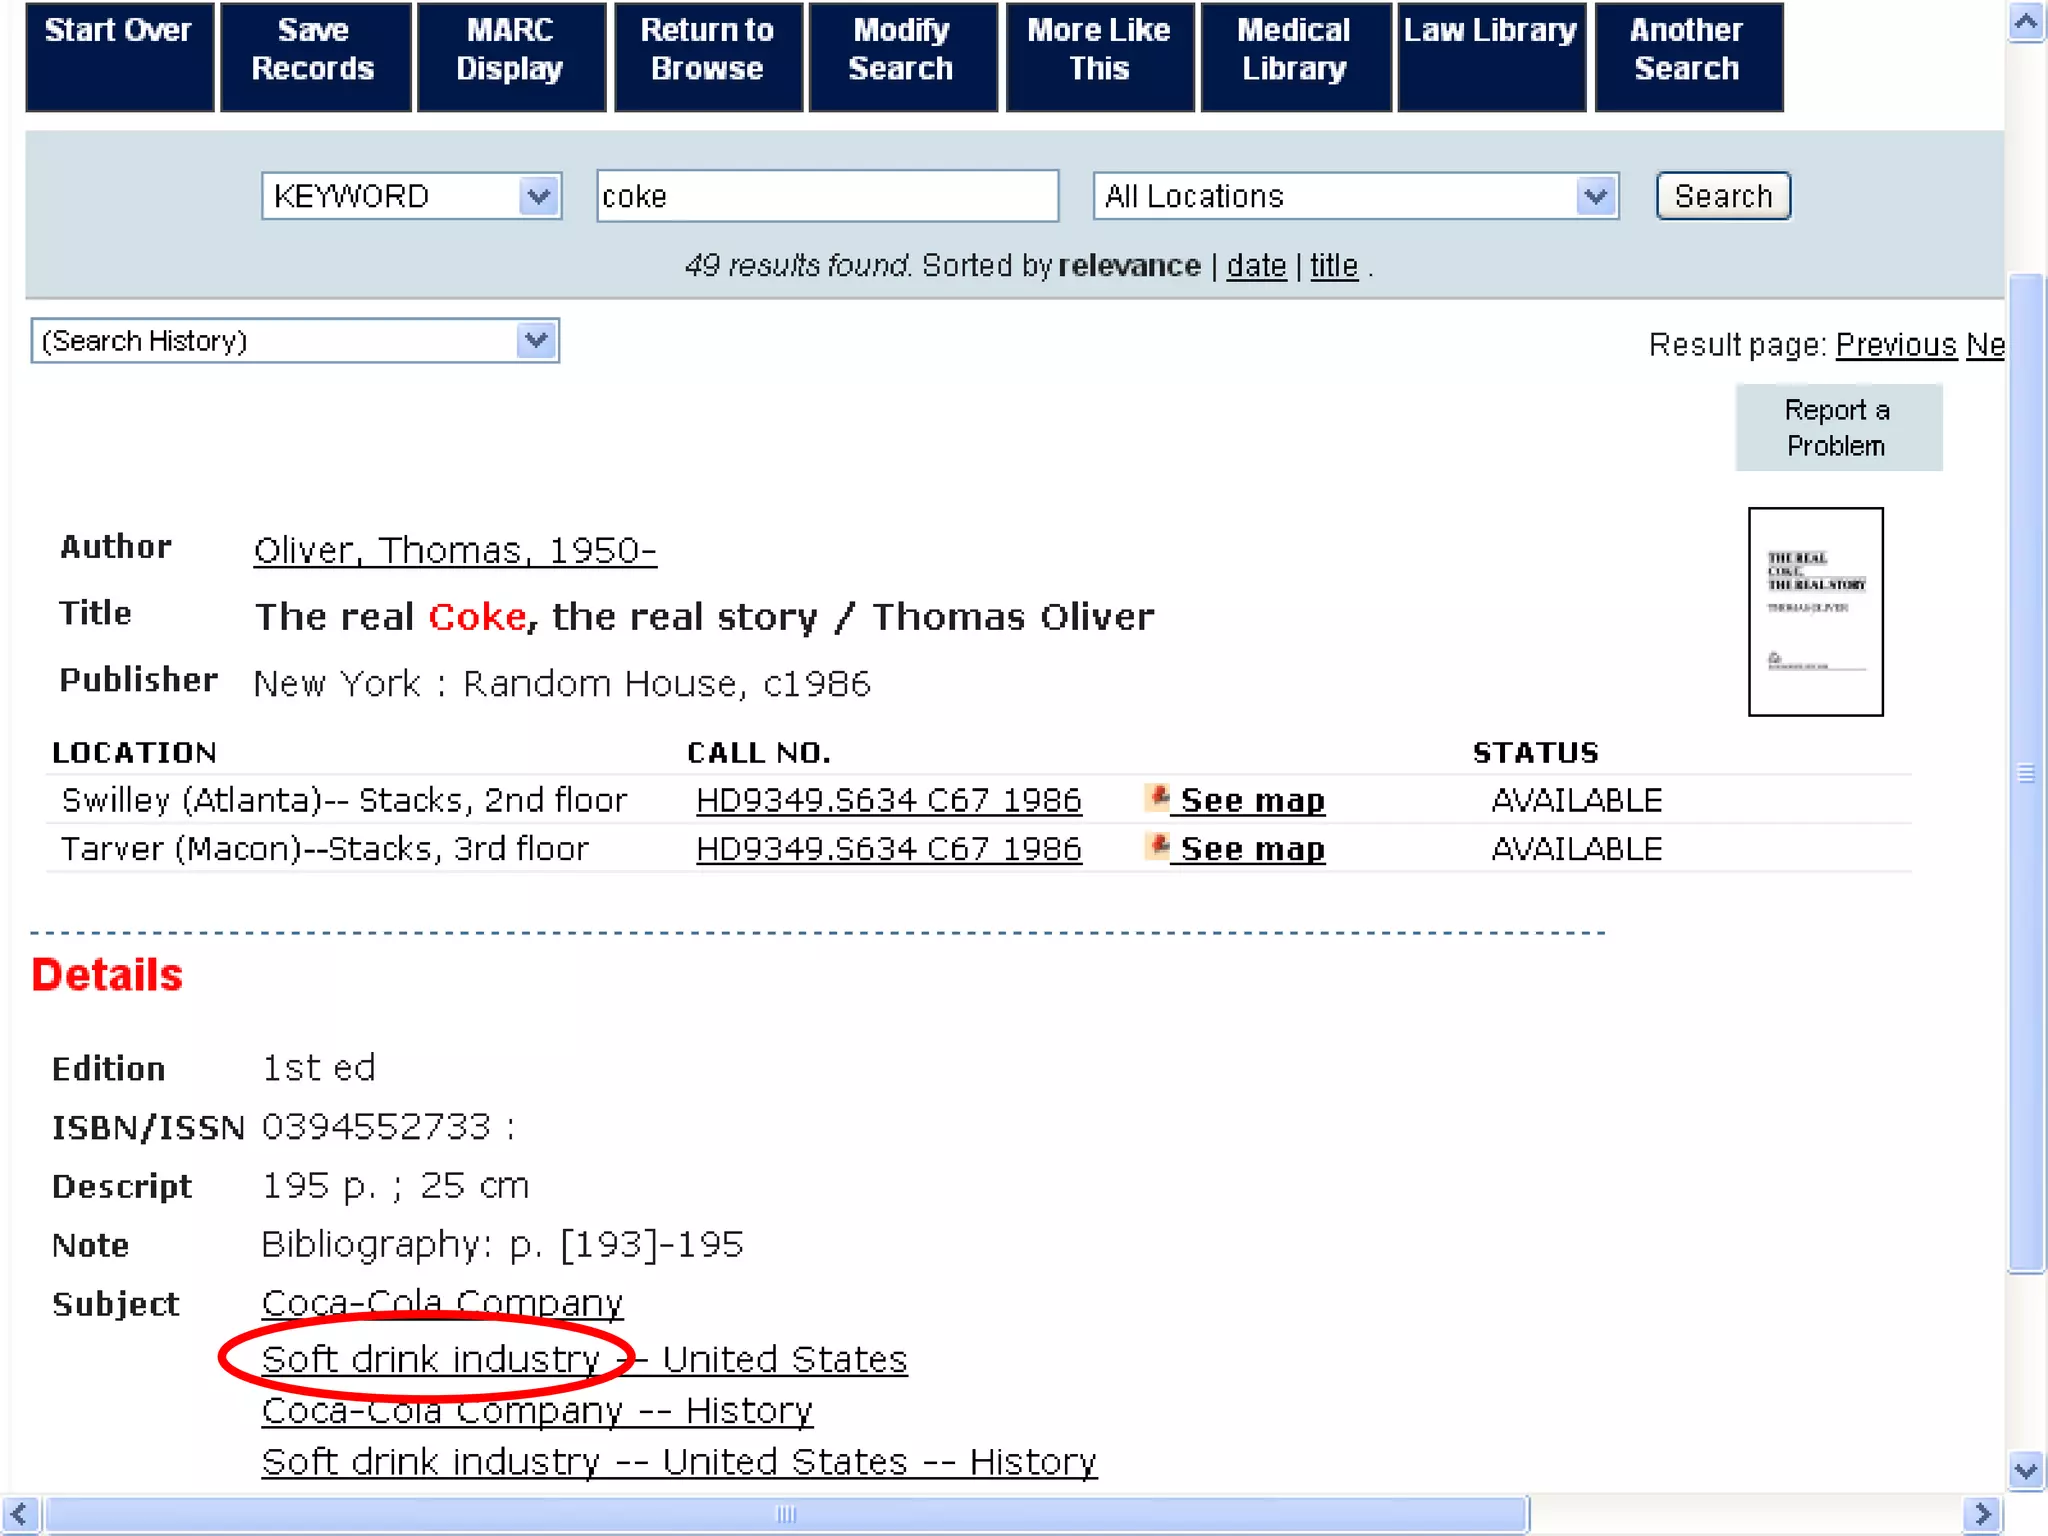Click scroll left arrow on horizontal scrollbar
Image resolution: width=2048 pixels, height=1536 pixels.
pyautogui.click(x=19, y=1514)
